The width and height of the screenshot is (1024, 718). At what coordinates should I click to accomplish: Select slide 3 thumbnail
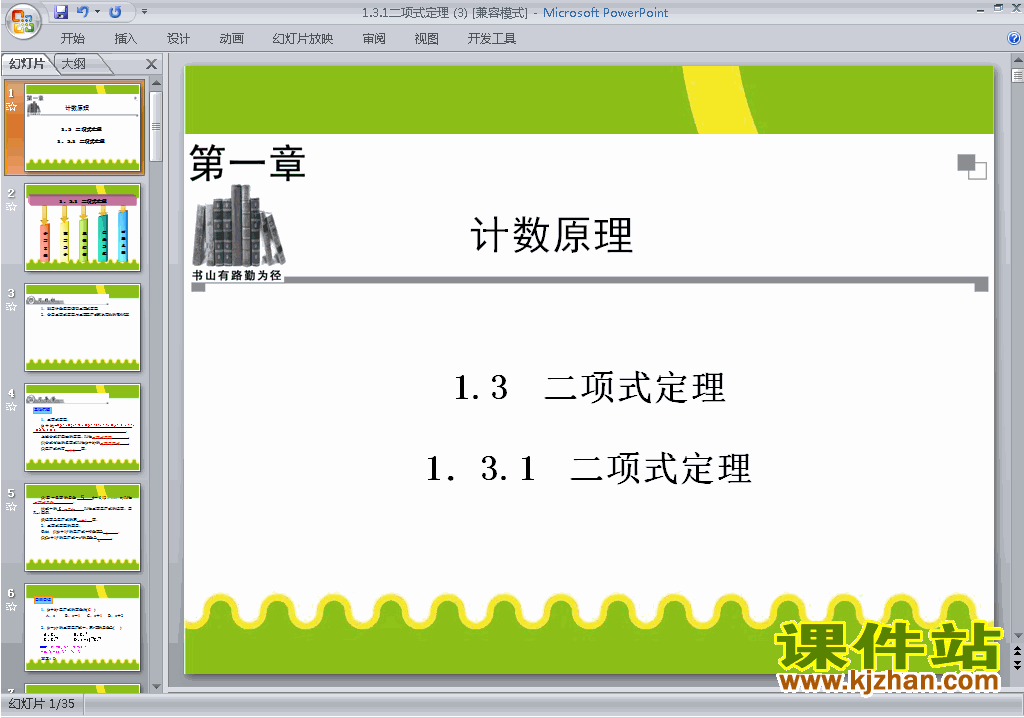tap(82, 327)
